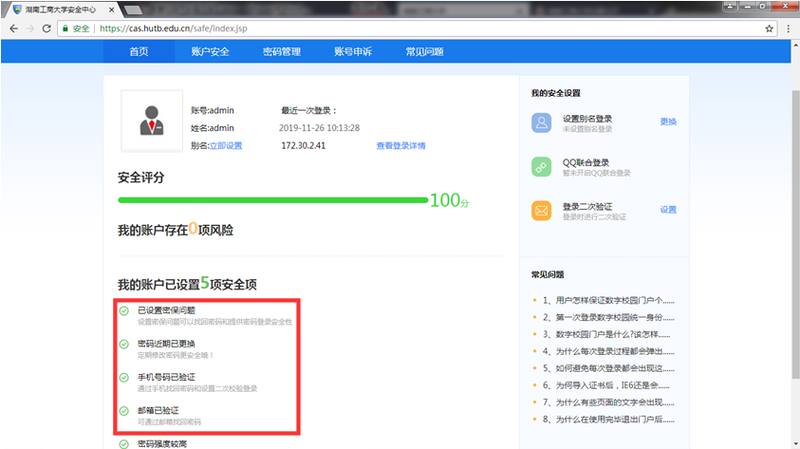Bookmark this page with the star icon
Image resolution: width=800 pixels, height=449 pixels.
pyautogui.click(x=769, y=29)
